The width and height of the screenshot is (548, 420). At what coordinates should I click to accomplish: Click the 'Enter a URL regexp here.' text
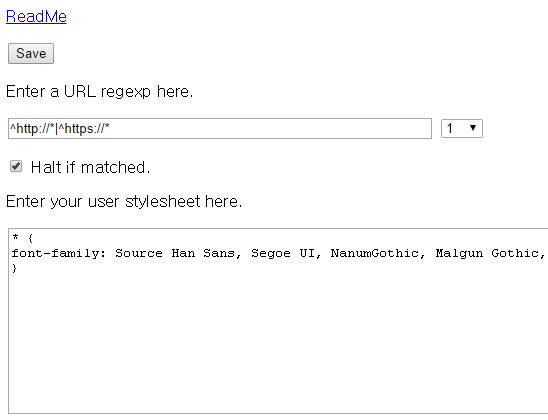(x=100, y=92)
